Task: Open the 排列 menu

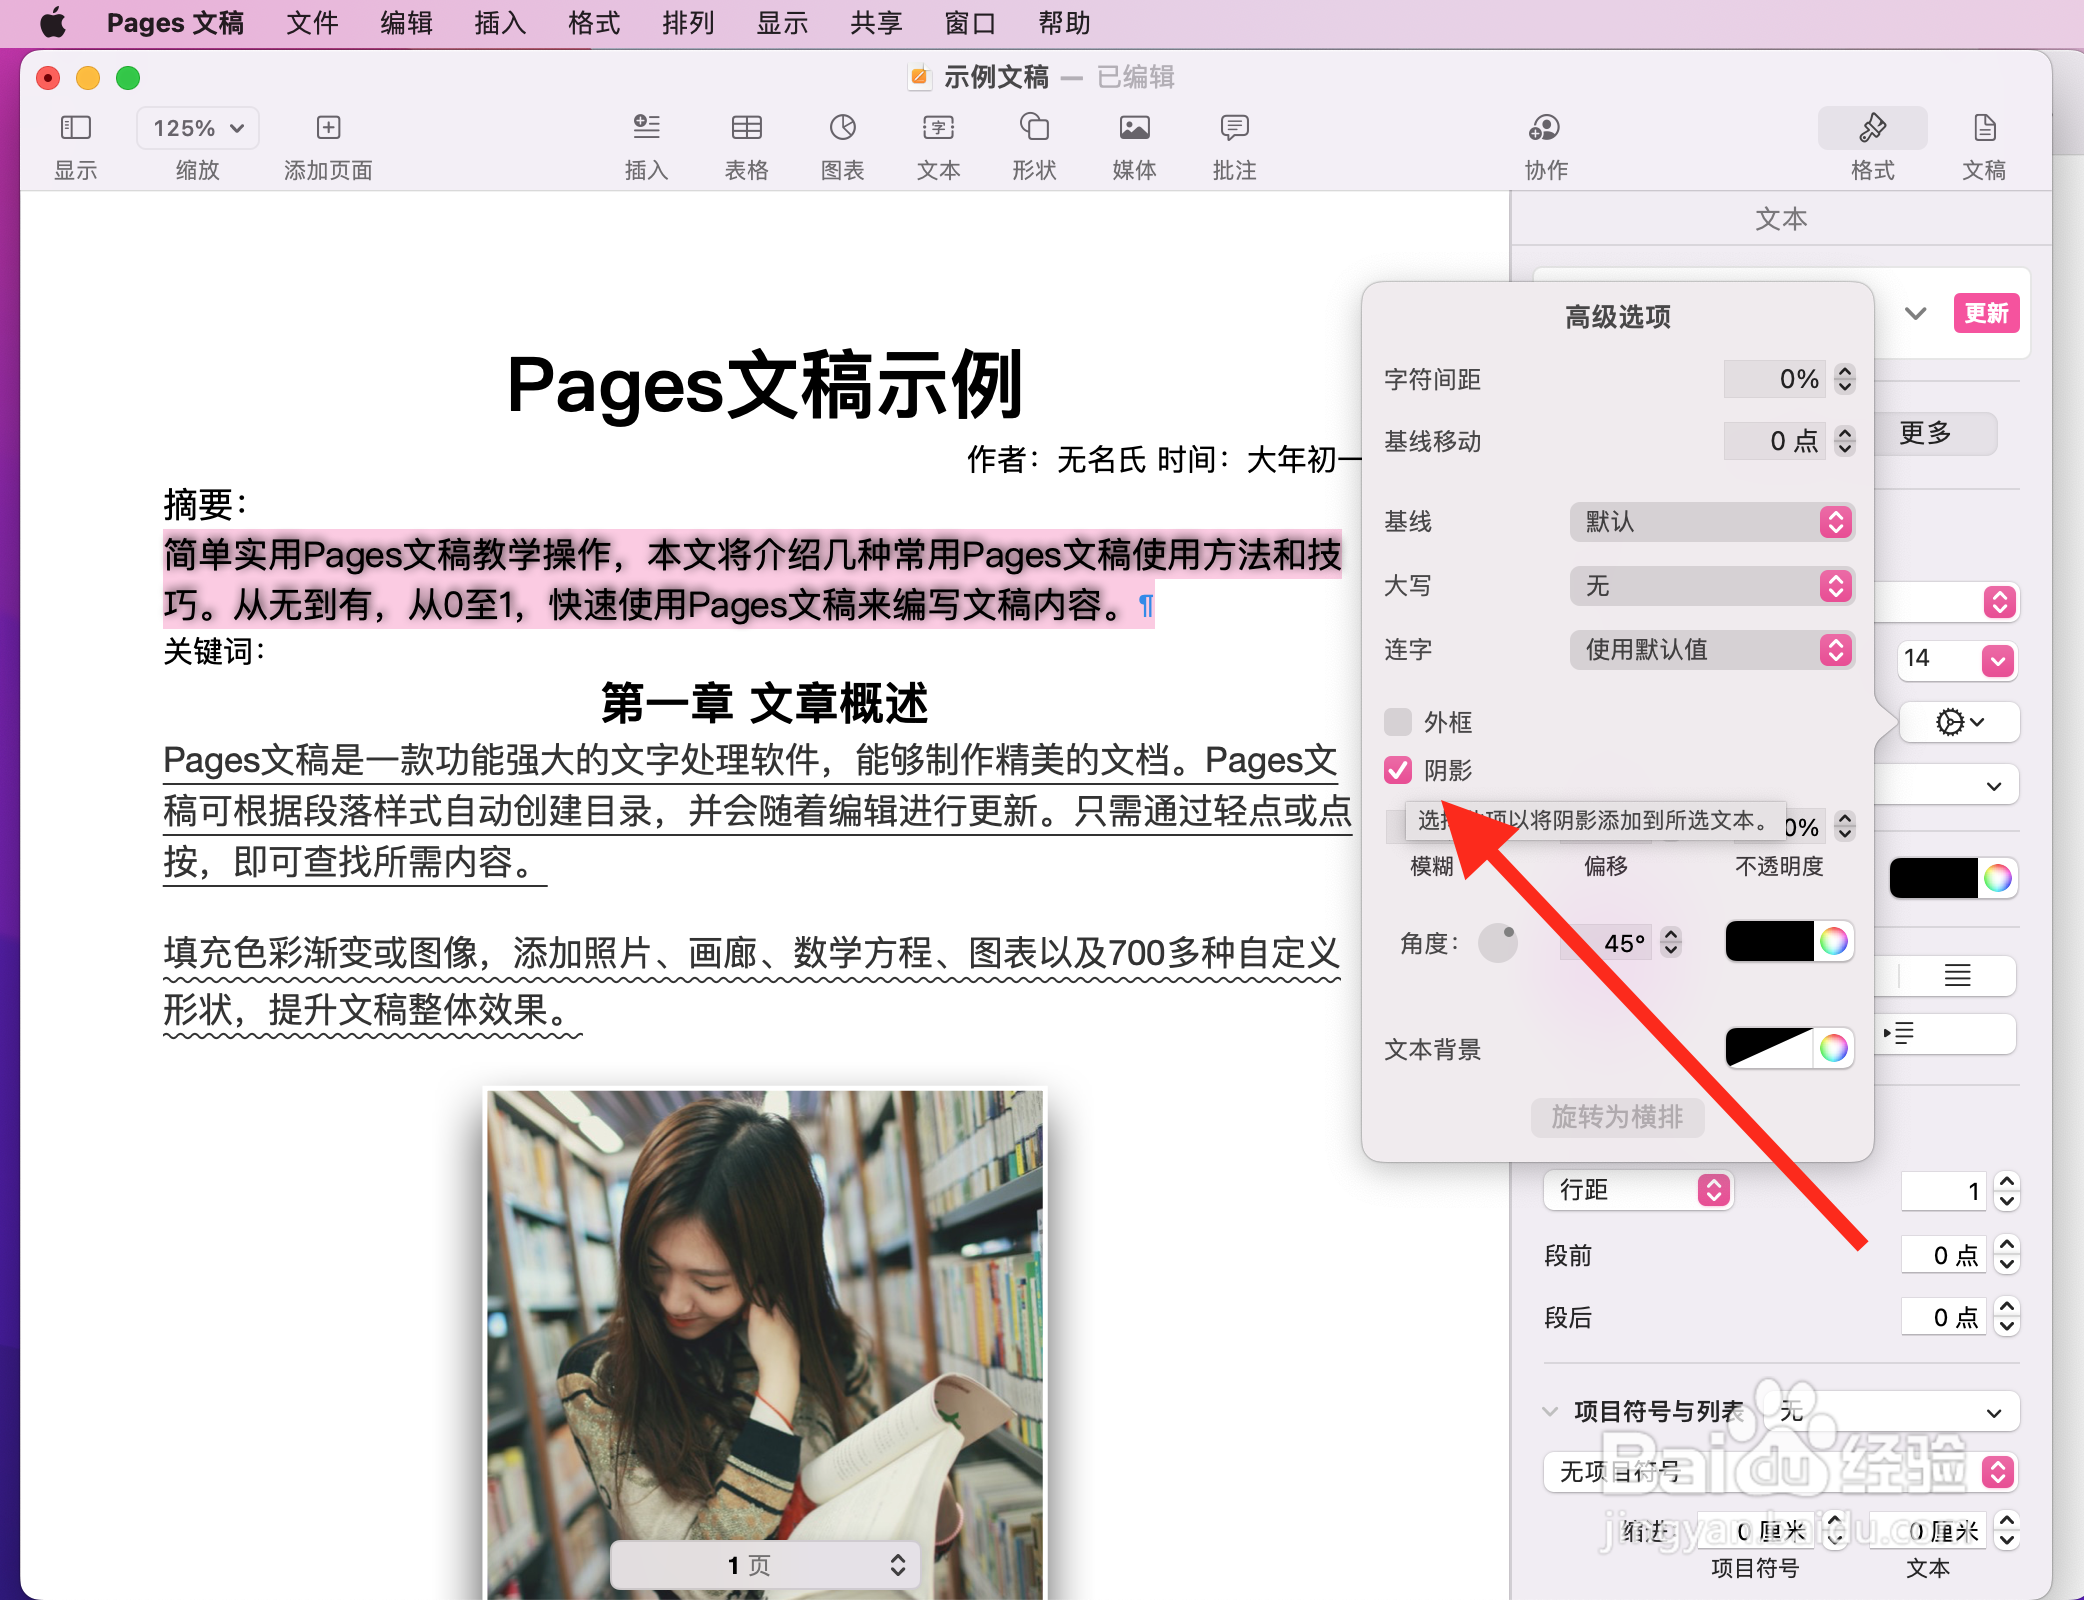Action: (688, 22)
